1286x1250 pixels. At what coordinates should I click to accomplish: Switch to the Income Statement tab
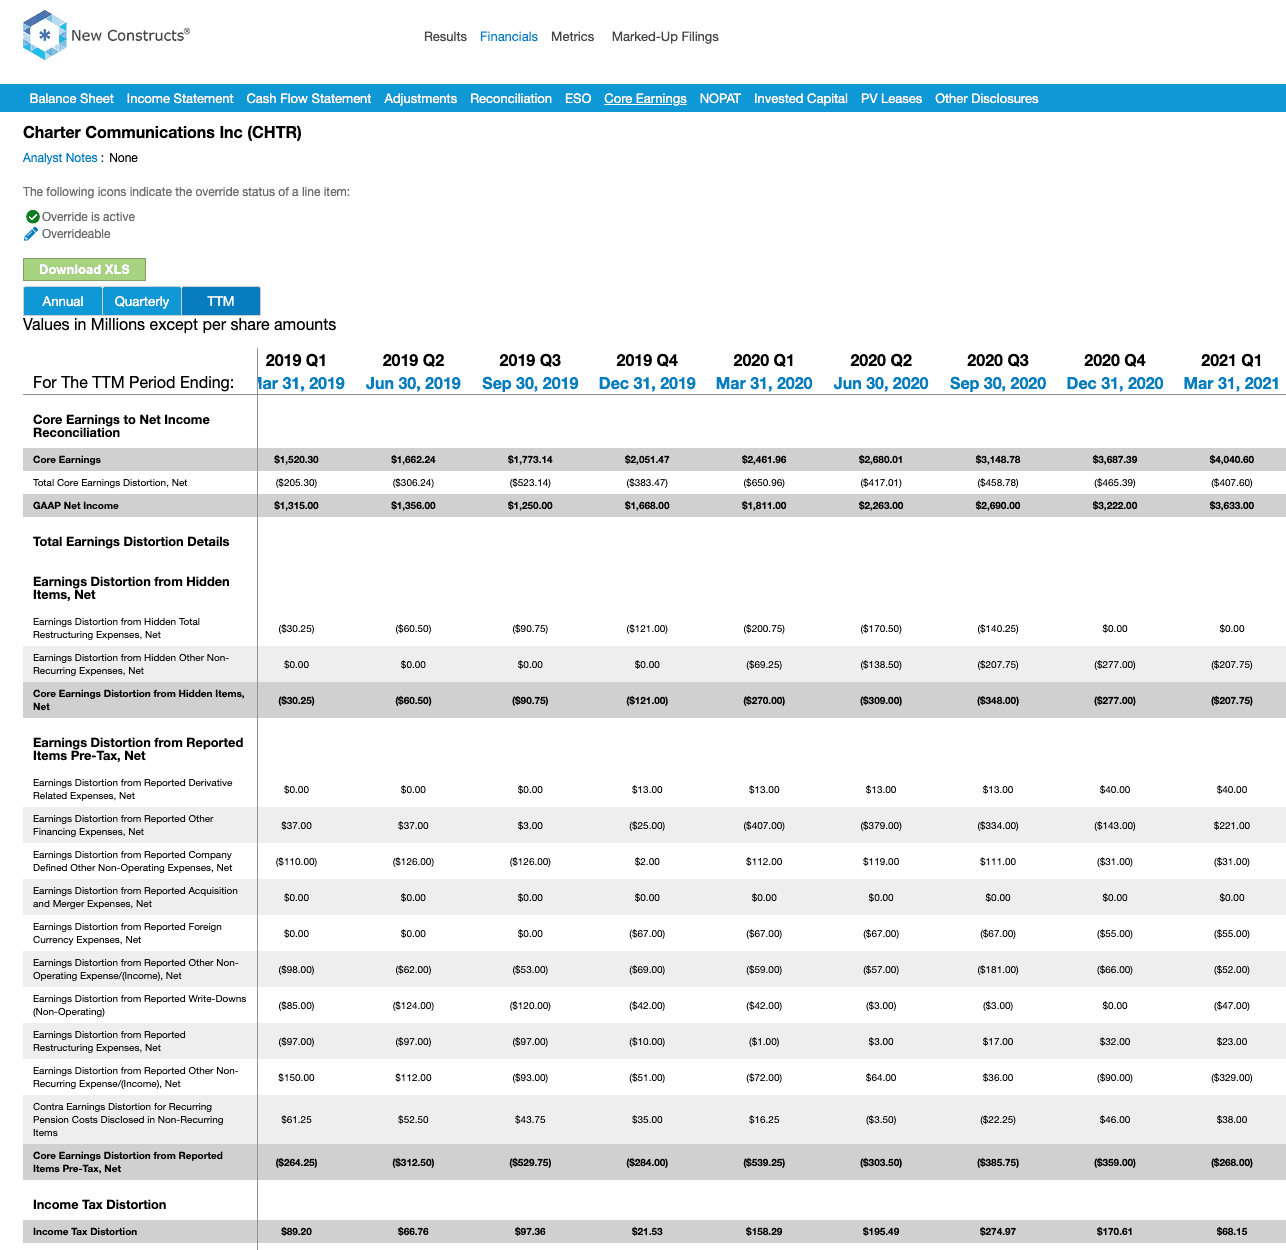click(x=180, y=98)
